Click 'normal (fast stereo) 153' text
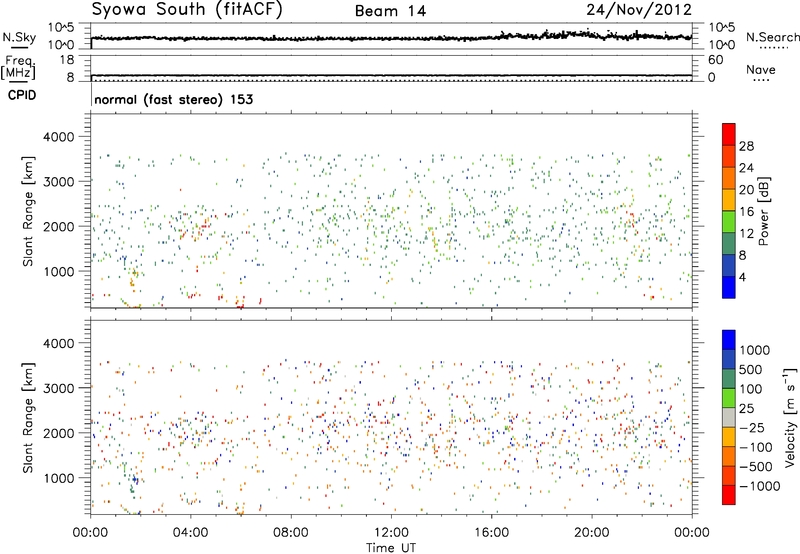The height and width of the screenshot is (554, 800). 174,99
